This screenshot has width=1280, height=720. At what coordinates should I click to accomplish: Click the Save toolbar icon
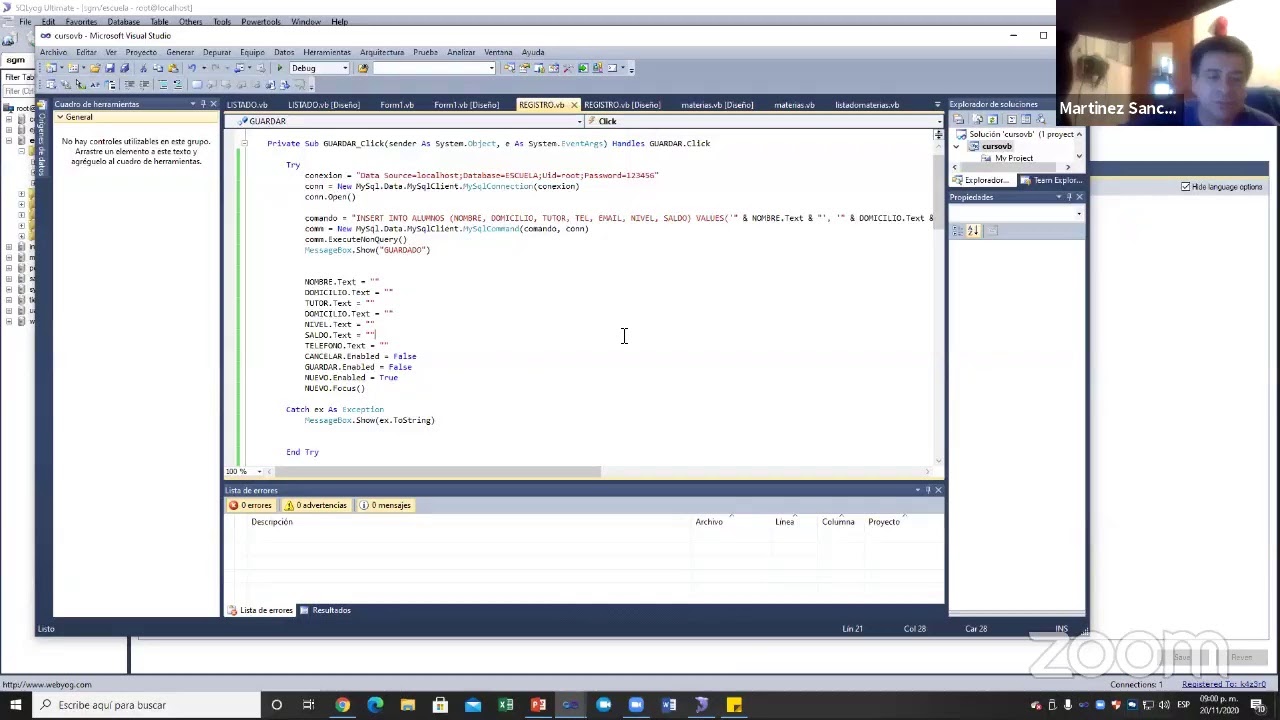pos(110,68)
